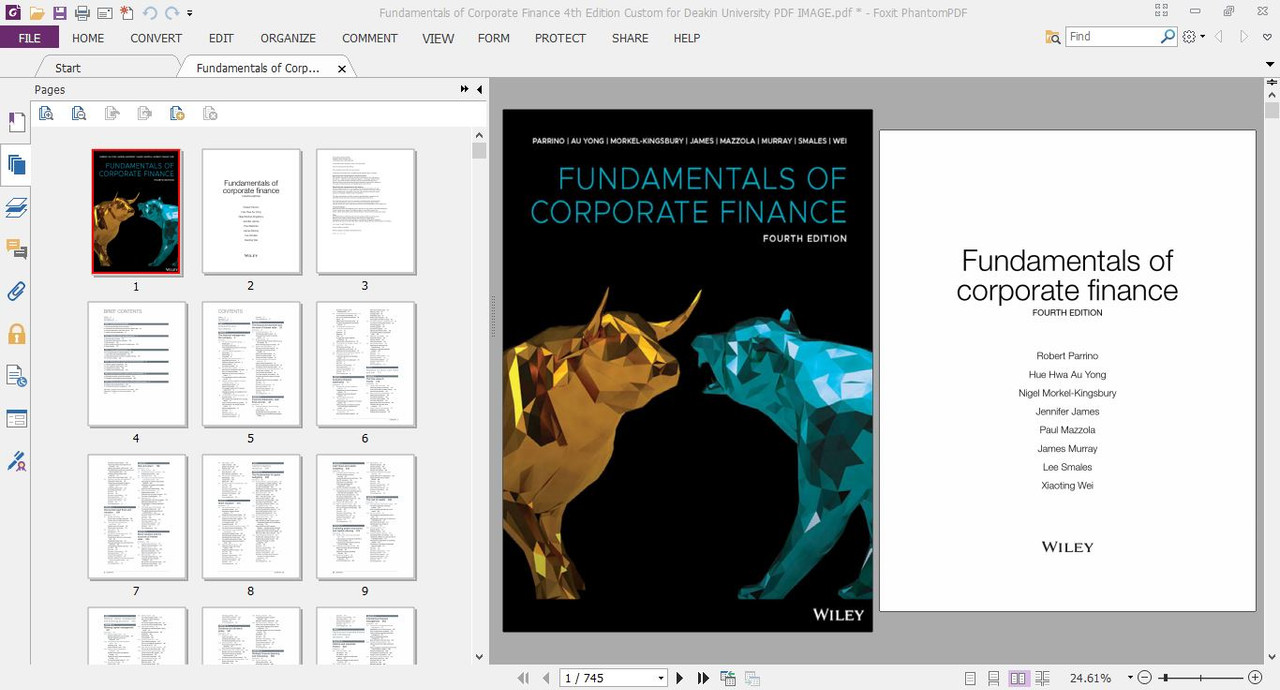Go to the previous page arrow

546,678
